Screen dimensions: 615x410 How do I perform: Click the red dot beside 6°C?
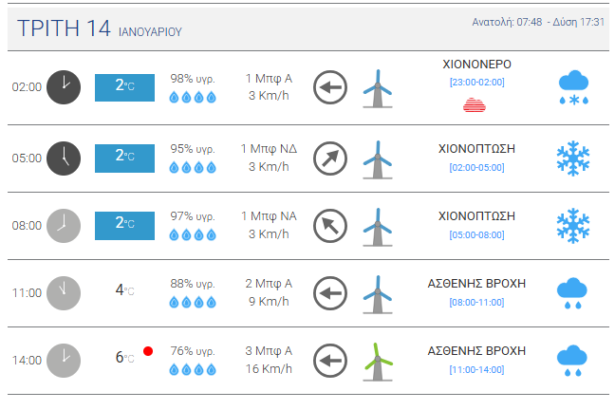[x=148, y=351]
